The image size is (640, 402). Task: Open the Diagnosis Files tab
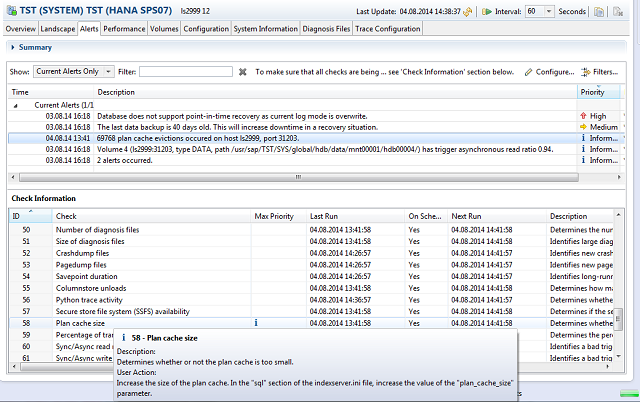326,29
